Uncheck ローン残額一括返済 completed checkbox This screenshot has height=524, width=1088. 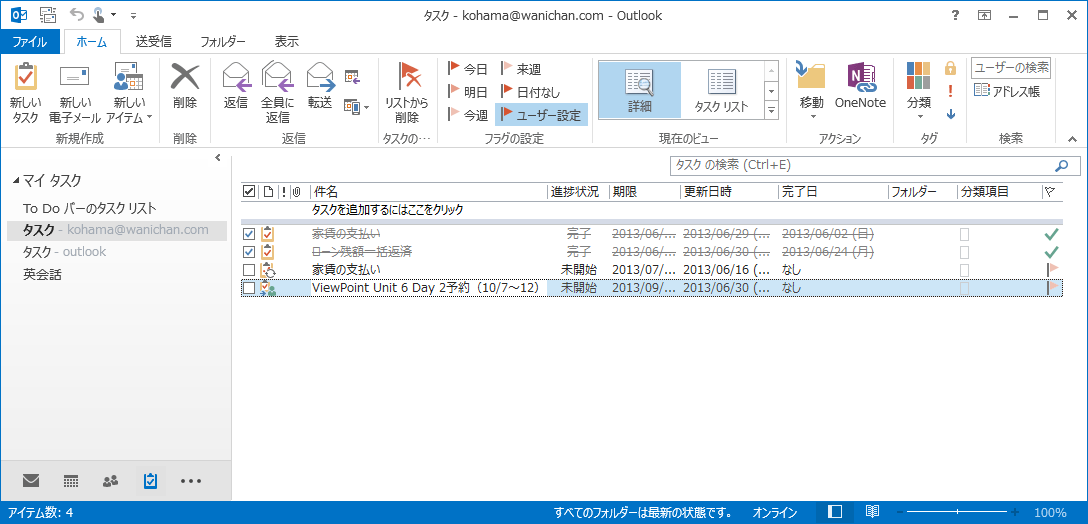249,252
